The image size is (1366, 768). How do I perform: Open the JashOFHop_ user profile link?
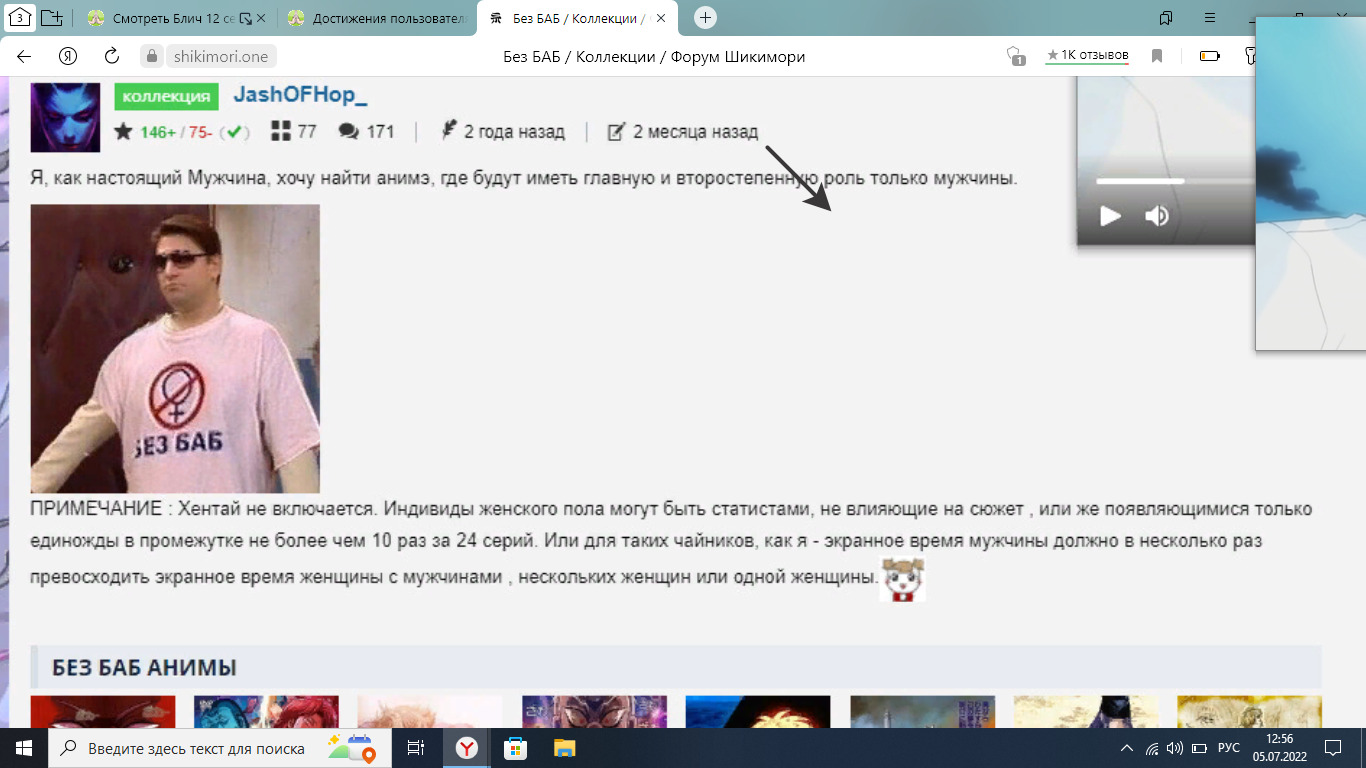[x=300, y=95]
